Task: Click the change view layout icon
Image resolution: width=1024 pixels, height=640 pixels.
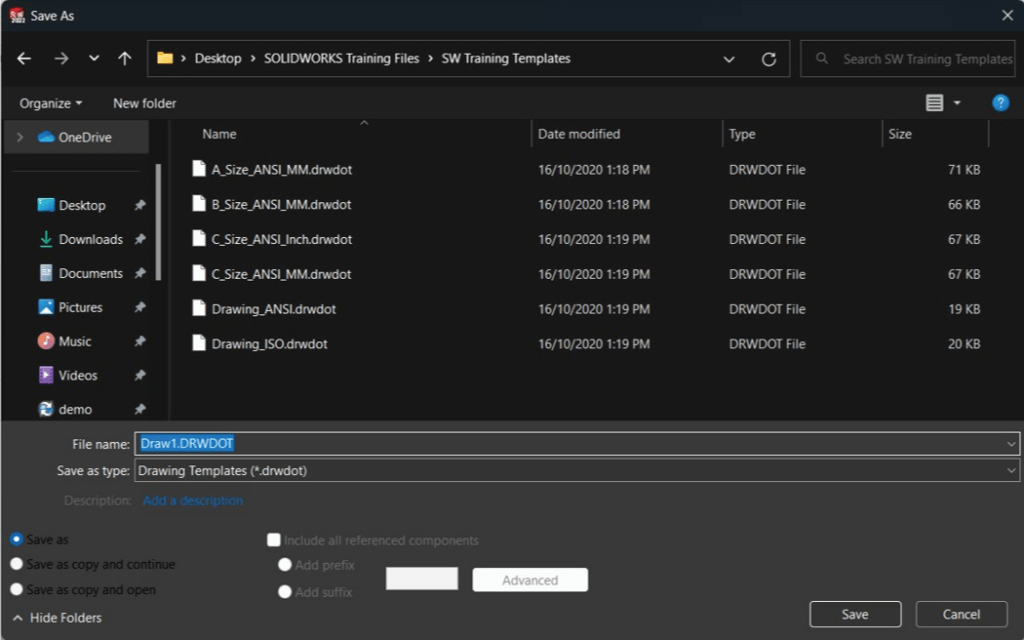Action: click(x=934, y=103)
